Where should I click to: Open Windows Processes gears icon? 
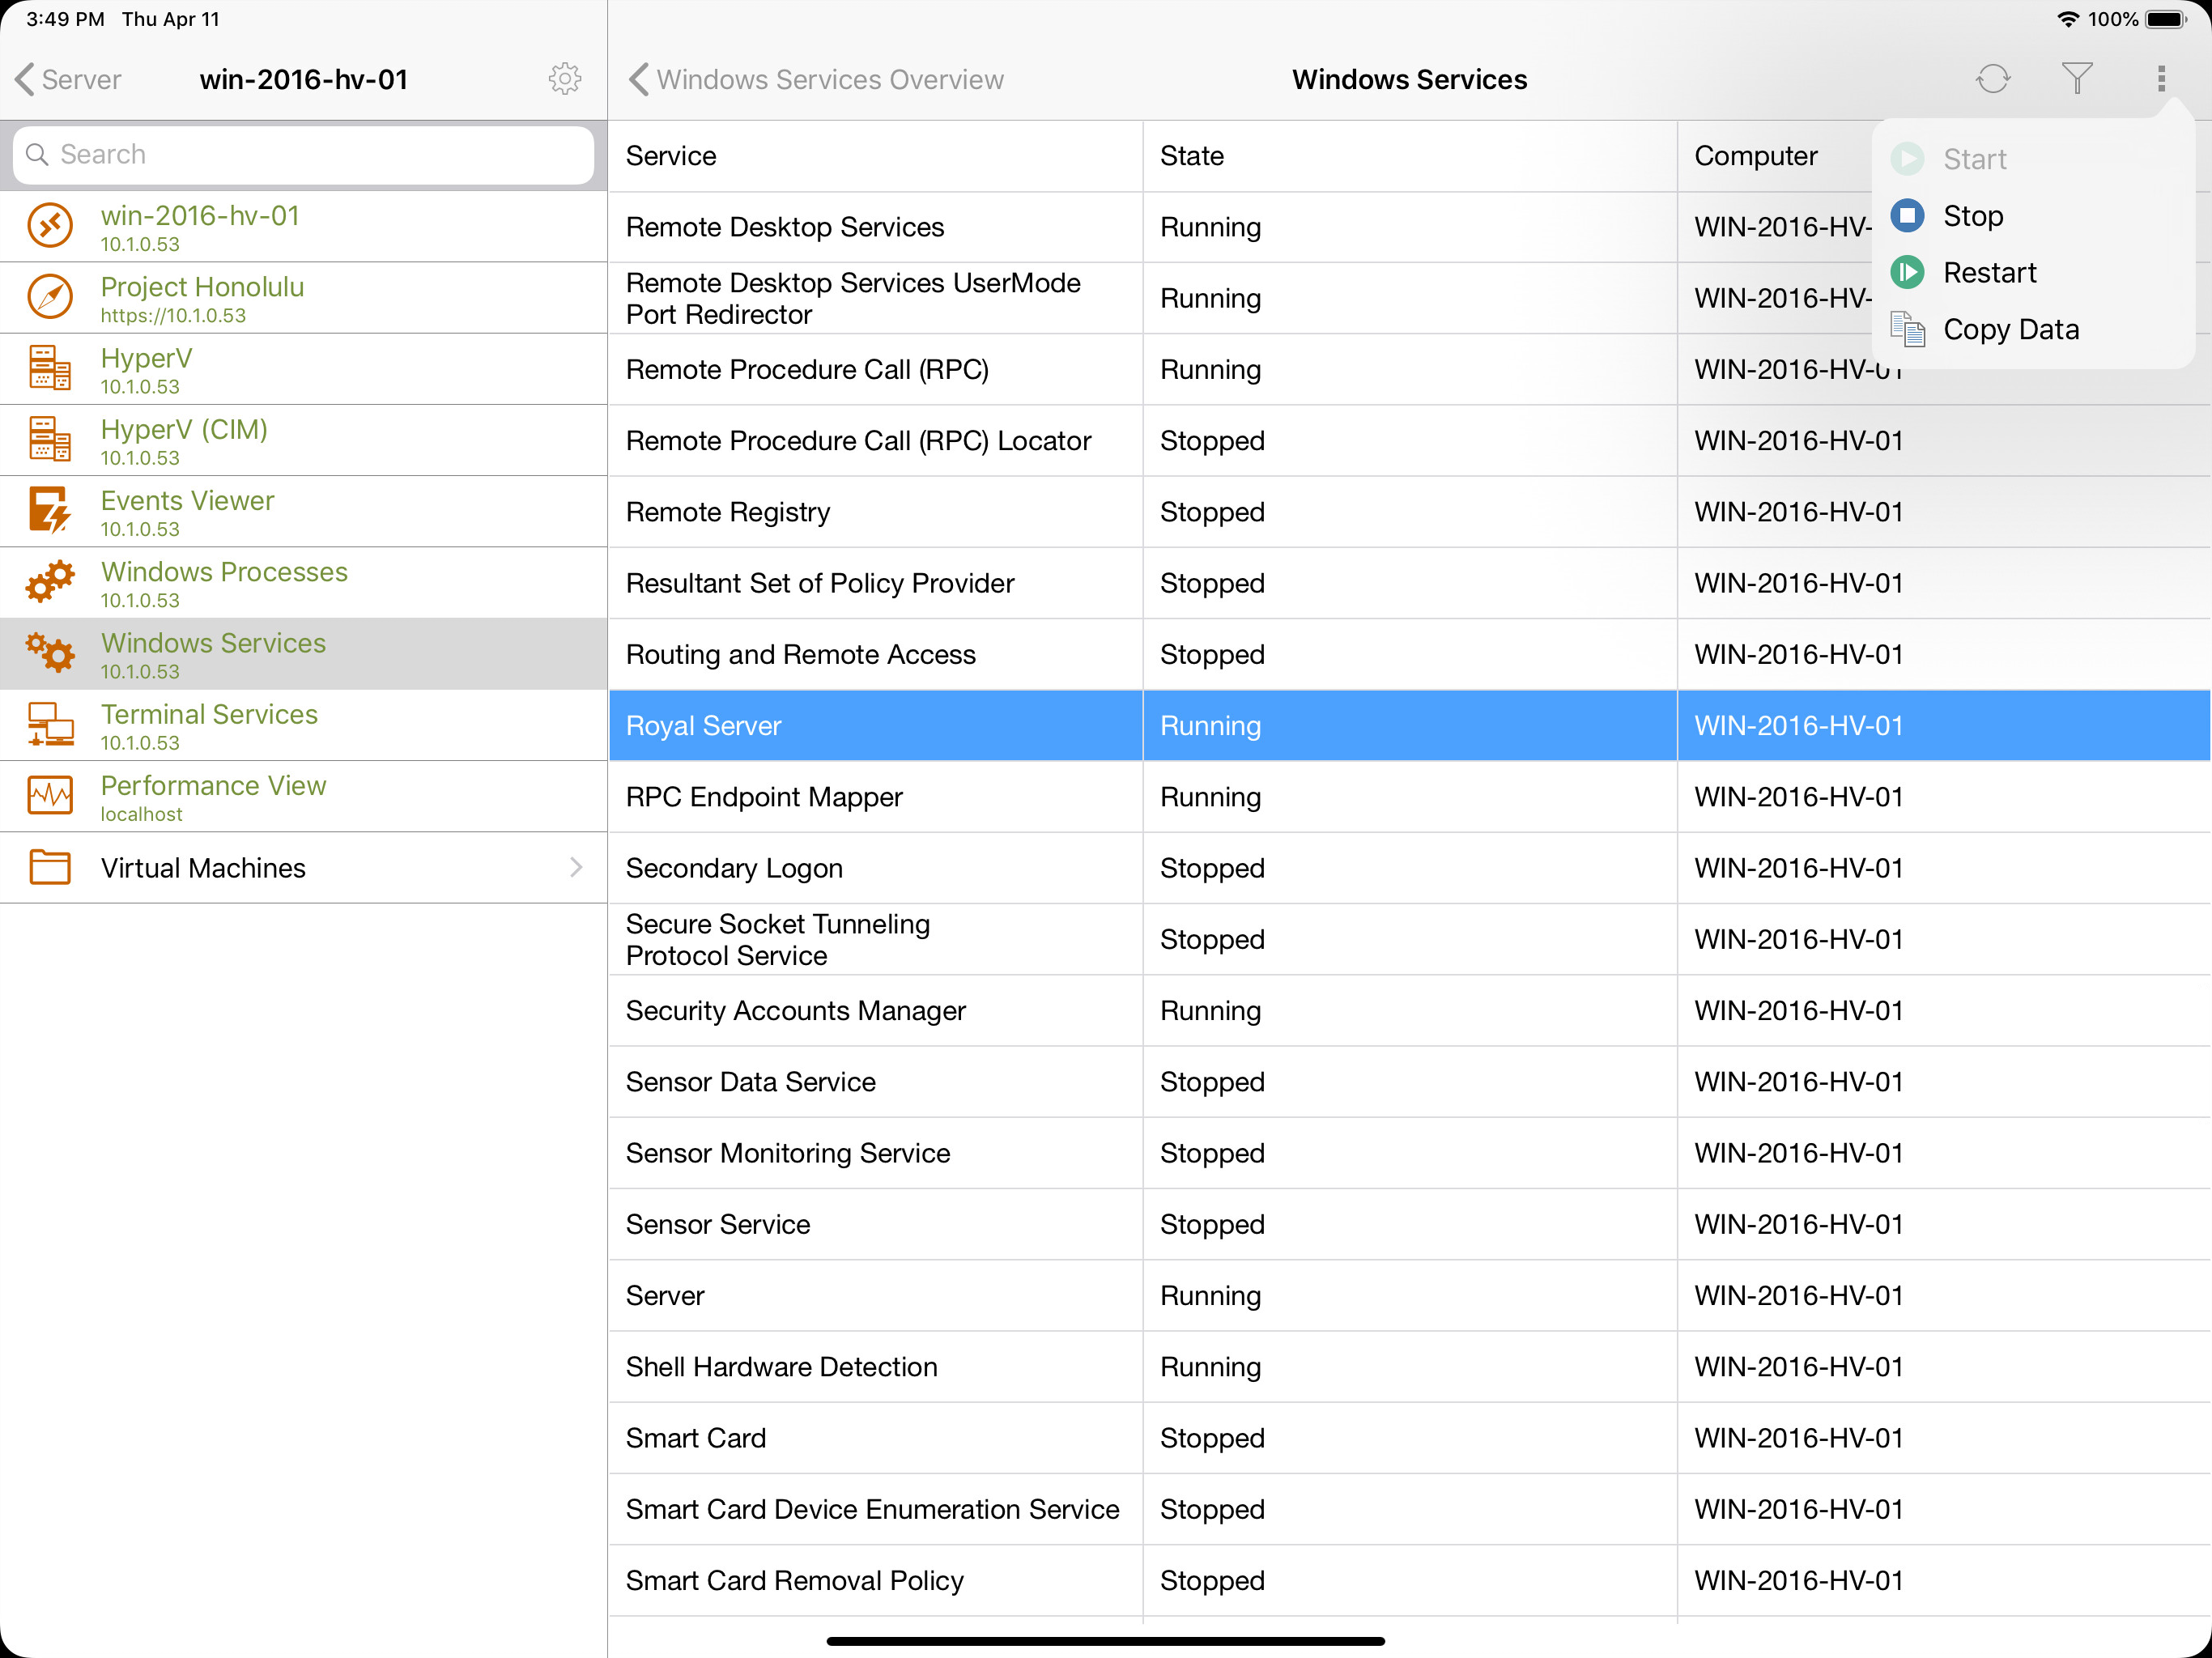tap(49, 581)
